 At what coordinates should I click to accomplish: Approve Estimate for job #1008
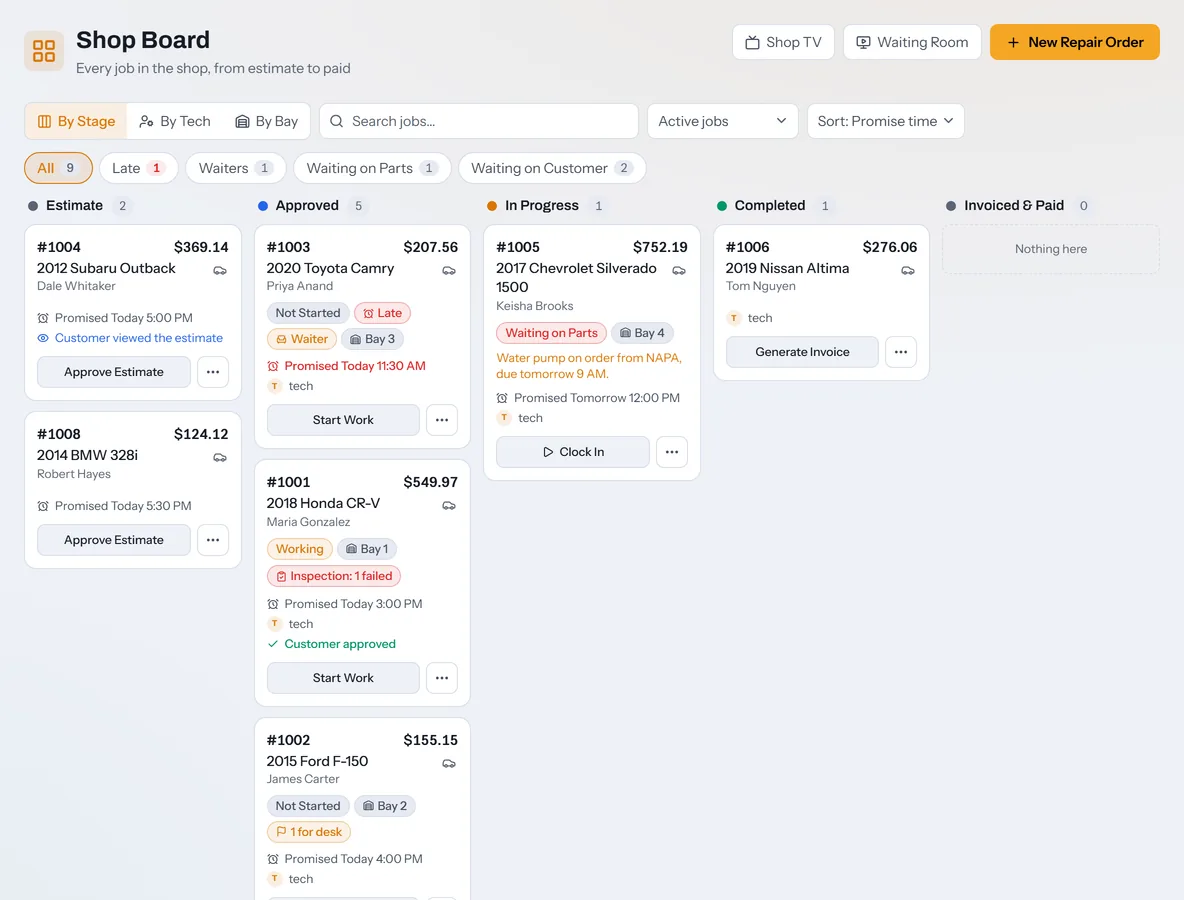coord(114,540)
